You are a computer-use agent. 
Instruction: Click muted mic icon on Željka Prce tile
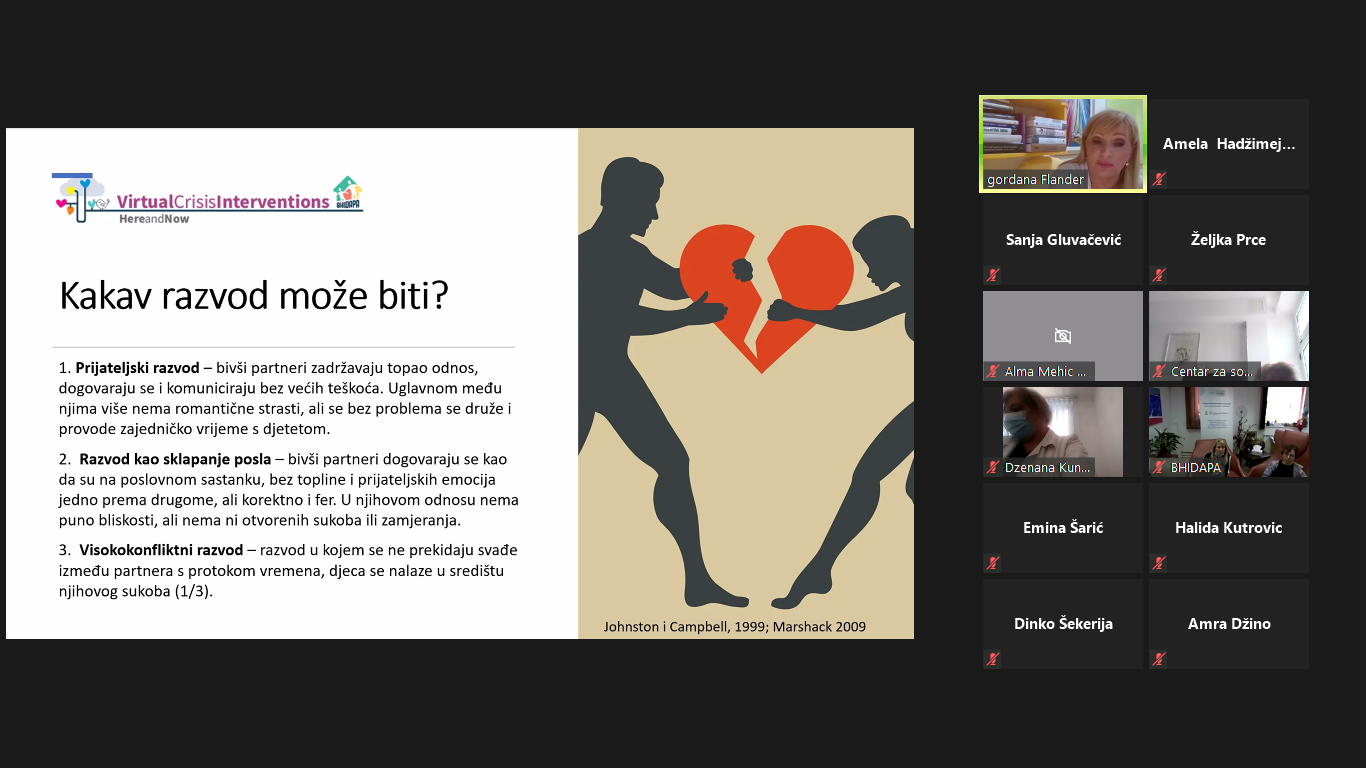pyautogui.click(x=1159, y=275)
